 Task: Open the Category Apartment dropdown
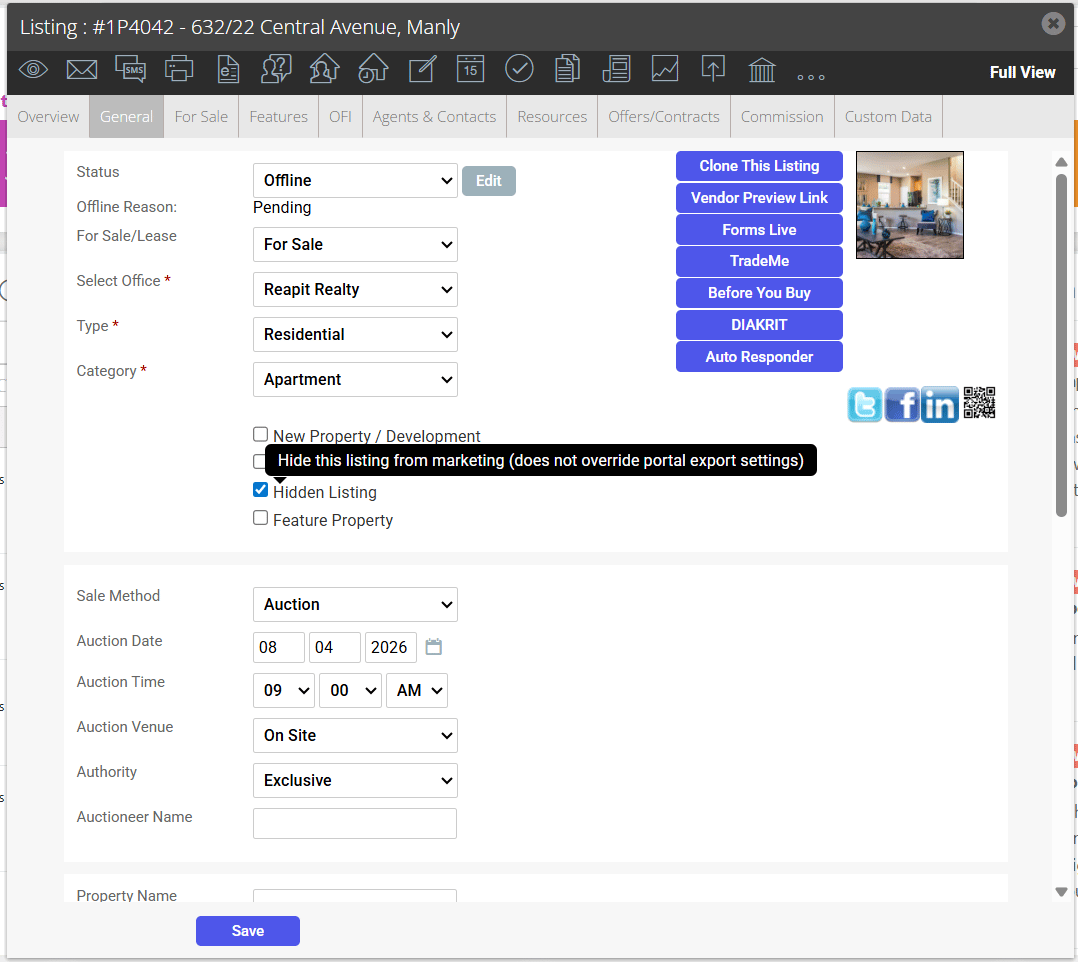click(355, 380)
